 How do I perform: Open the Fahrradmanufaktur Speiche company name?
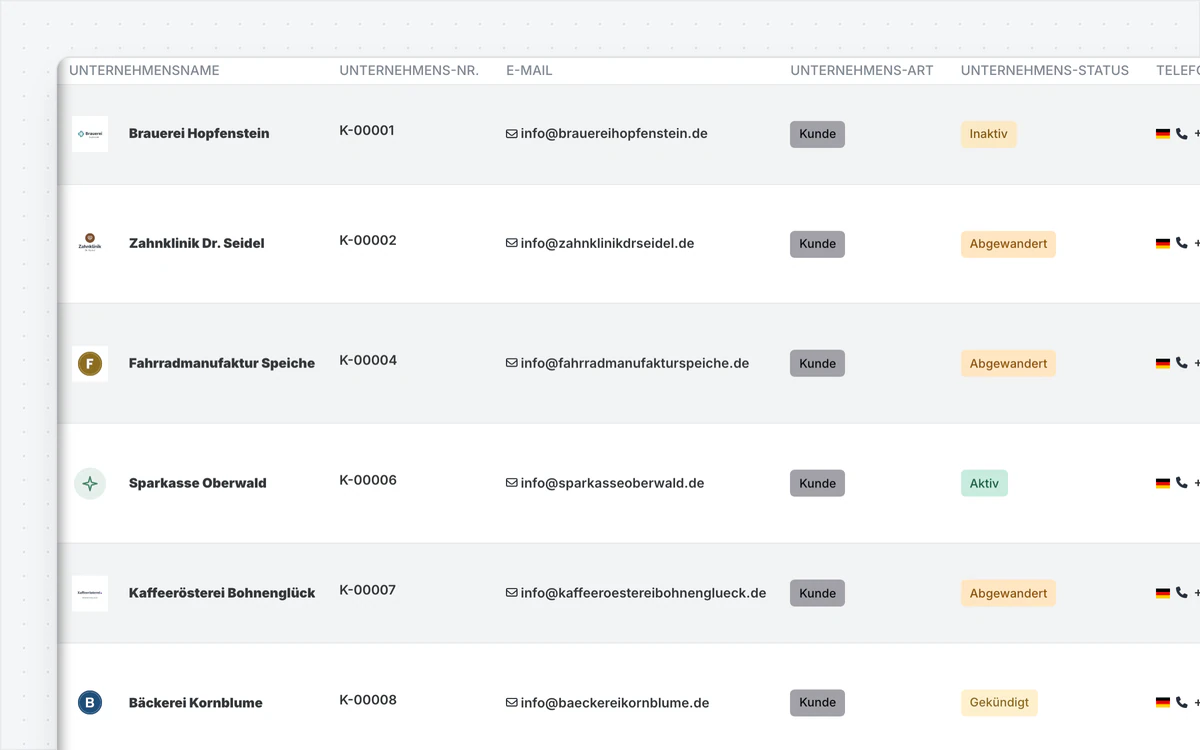pyautogui.click(x=222, y=364)
